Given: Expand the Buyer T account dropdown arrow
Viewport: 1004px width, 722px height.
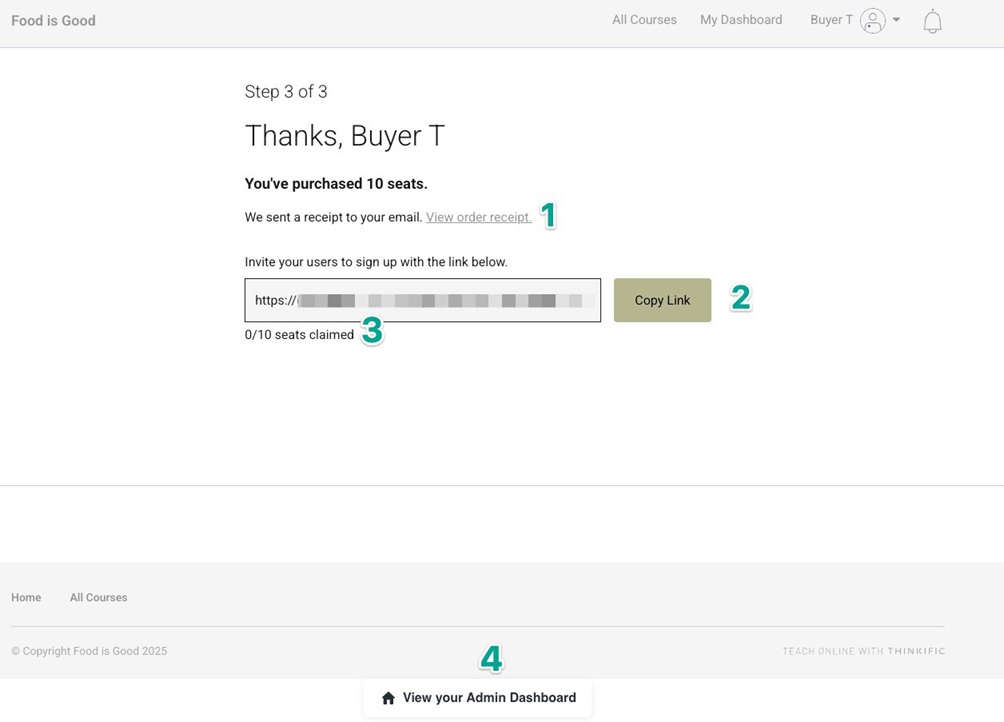Looking at the screenshot, I should (x=896, y=20).
